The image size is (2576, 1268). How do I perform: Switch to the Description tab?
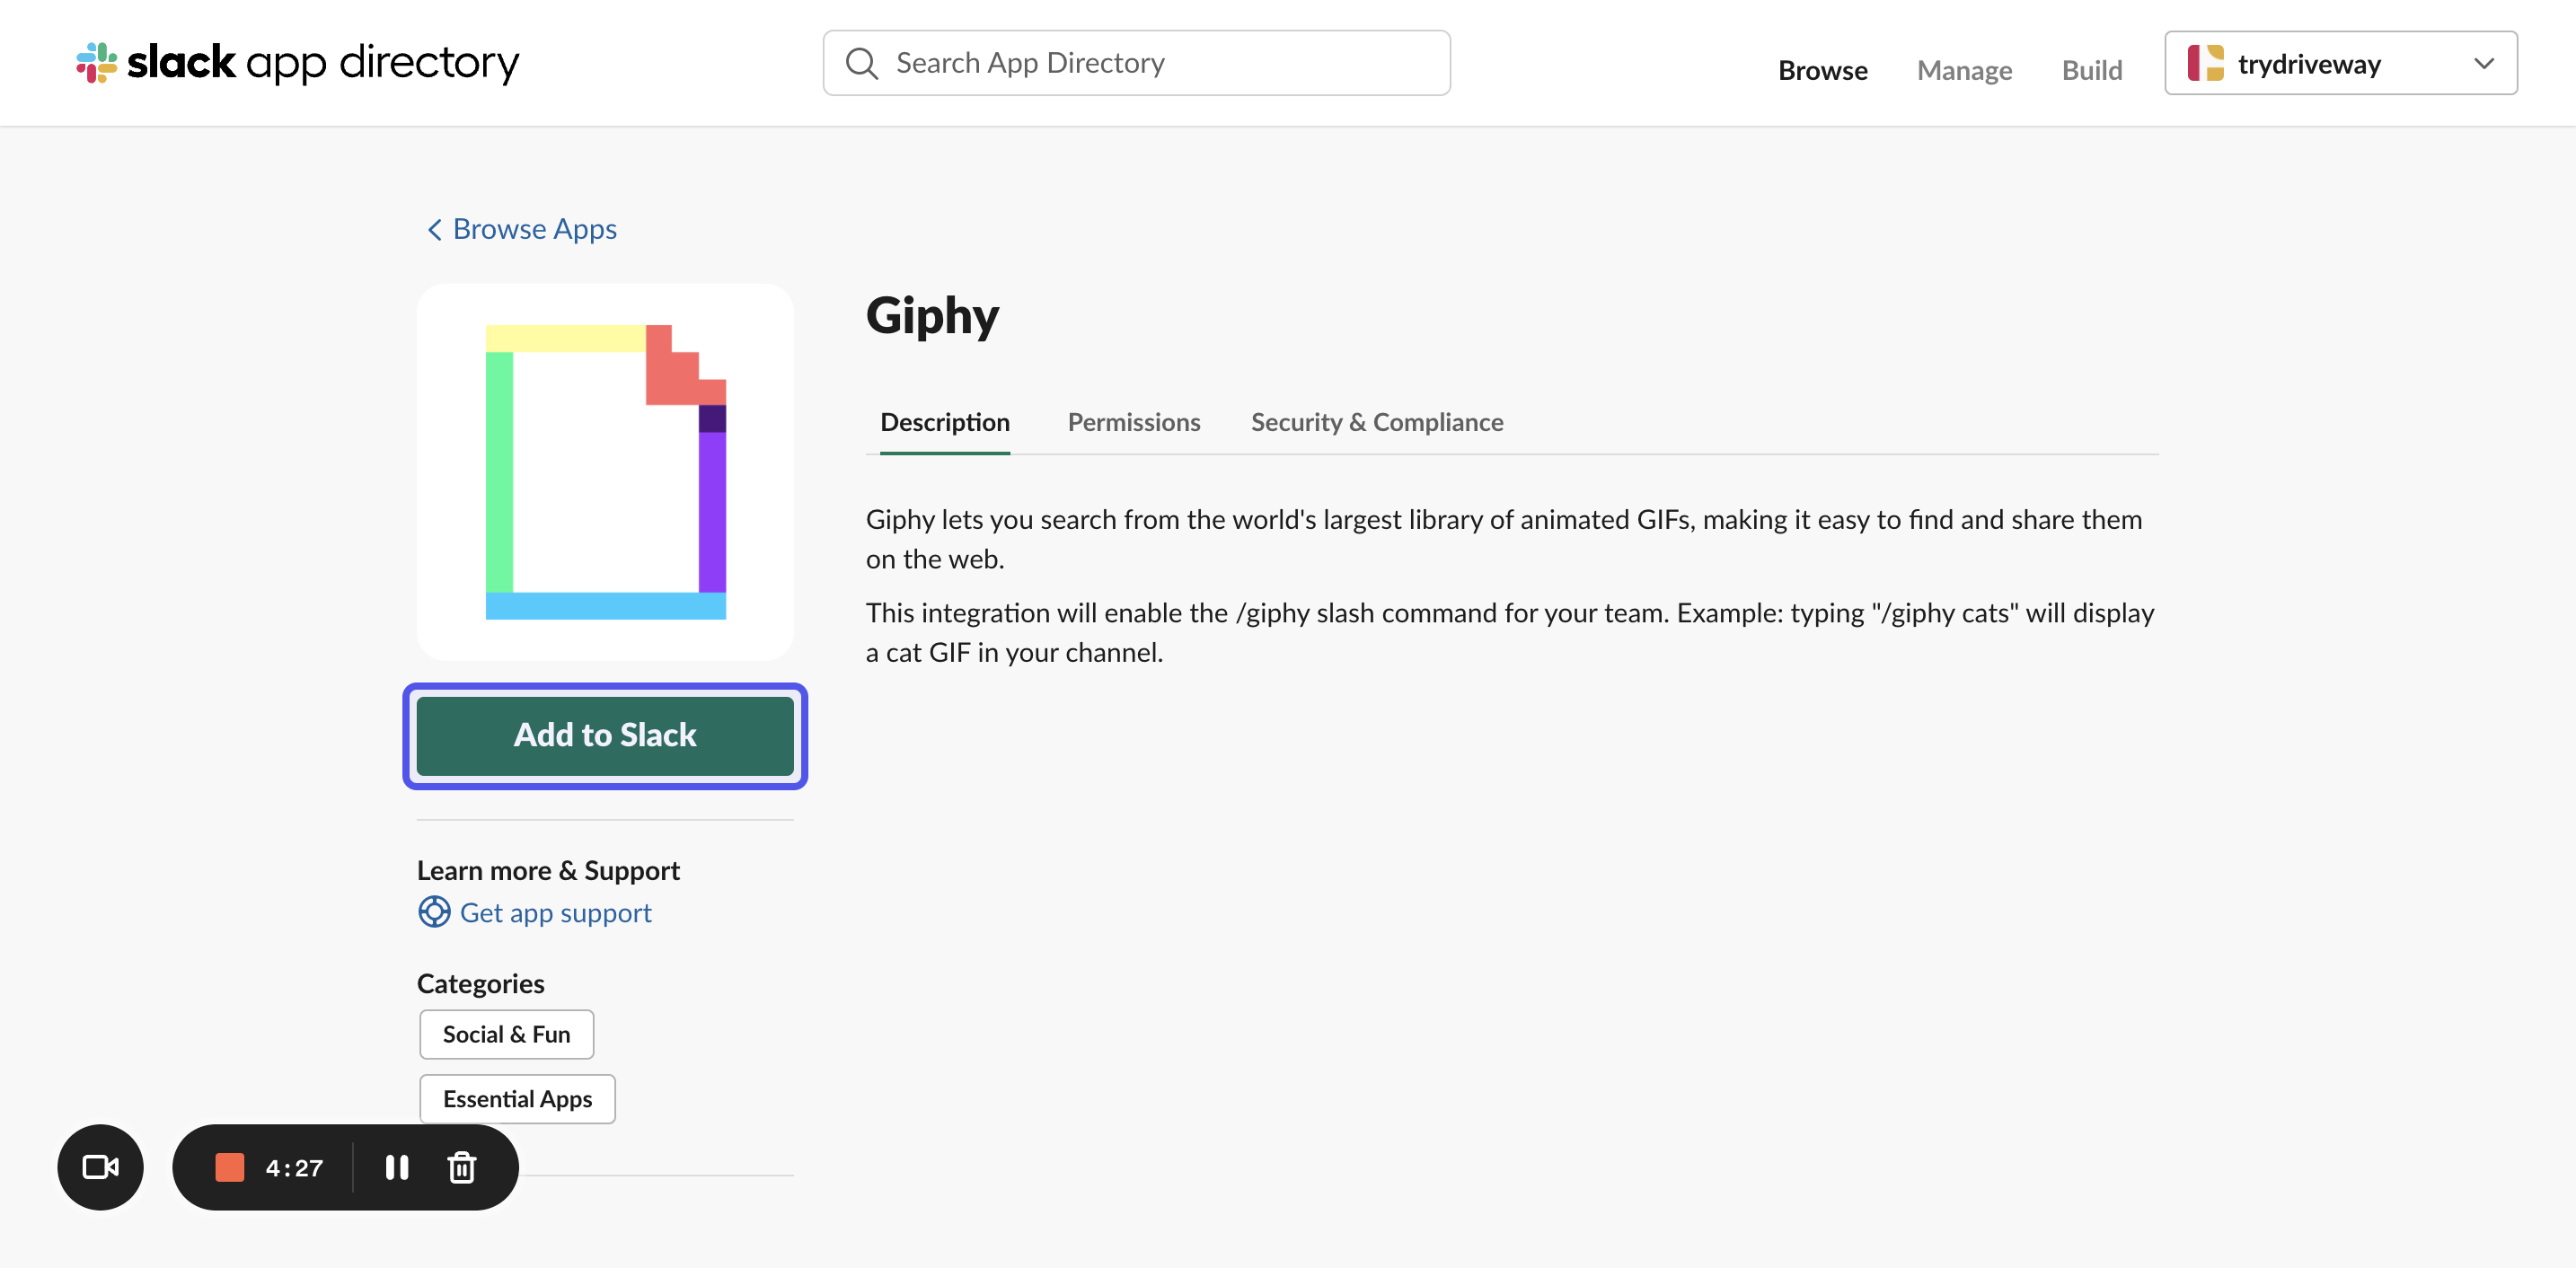pos(945,422)
